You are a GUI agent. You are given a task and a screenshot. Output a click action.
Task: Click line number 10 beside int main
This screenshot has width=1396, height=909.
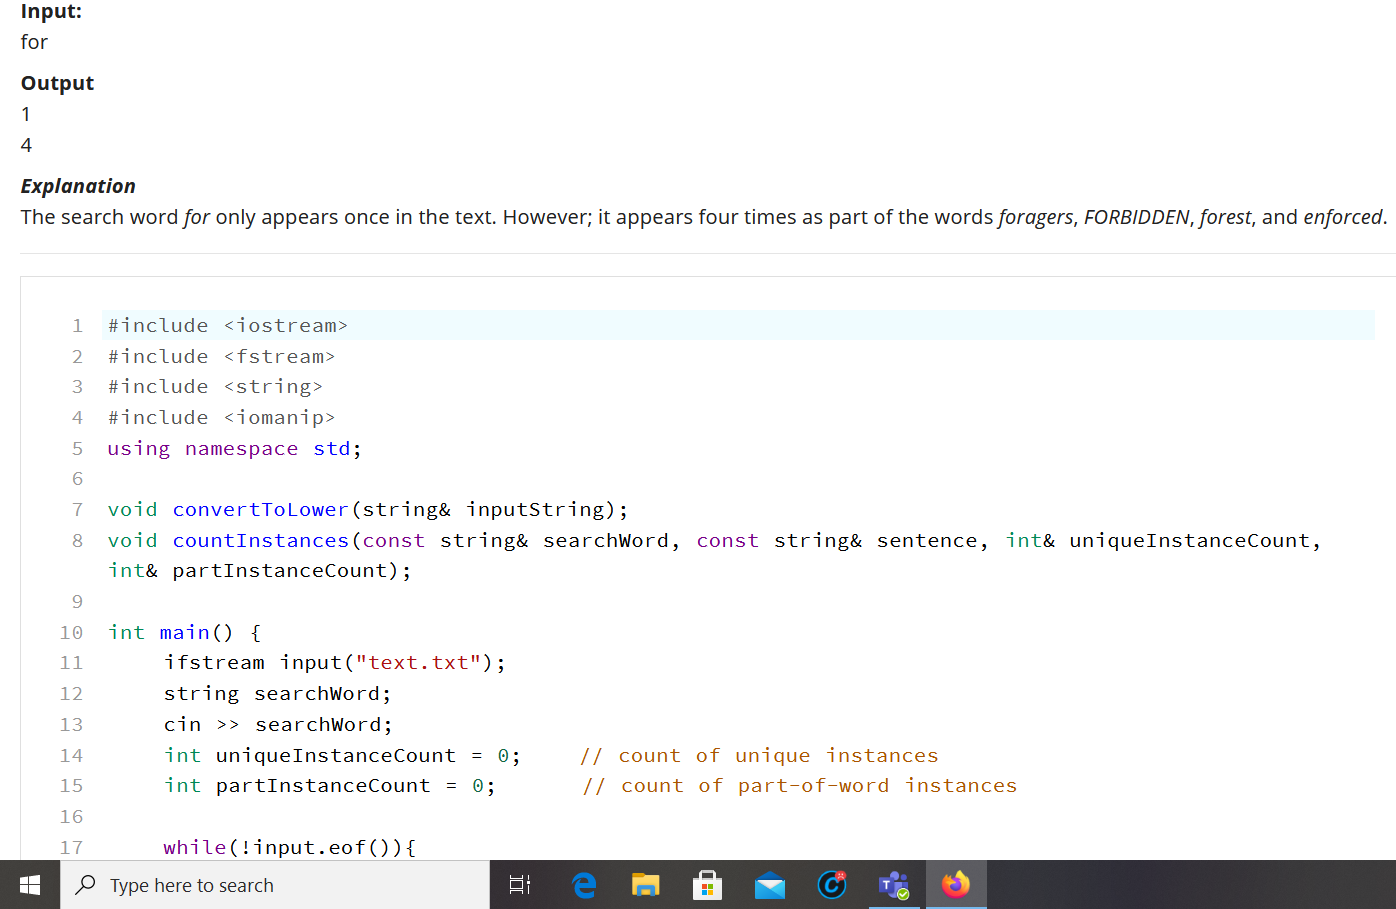point(71,632)
